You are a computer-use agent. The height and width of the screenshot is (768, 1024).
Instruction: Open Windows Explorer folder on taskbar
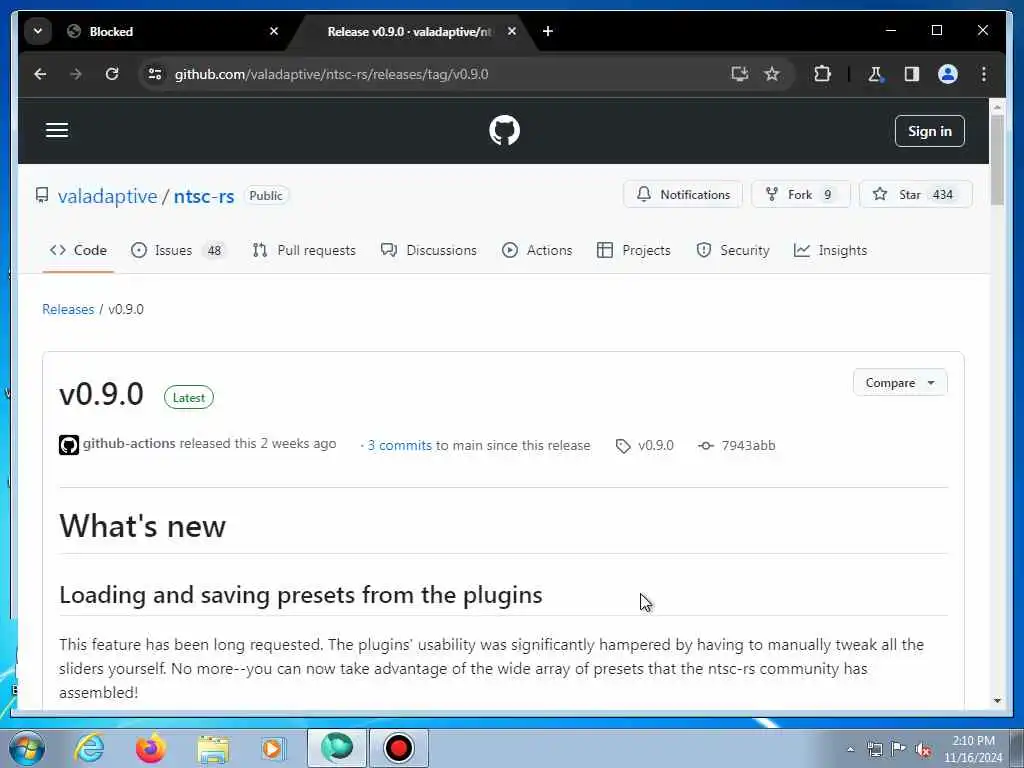point(213,749)
